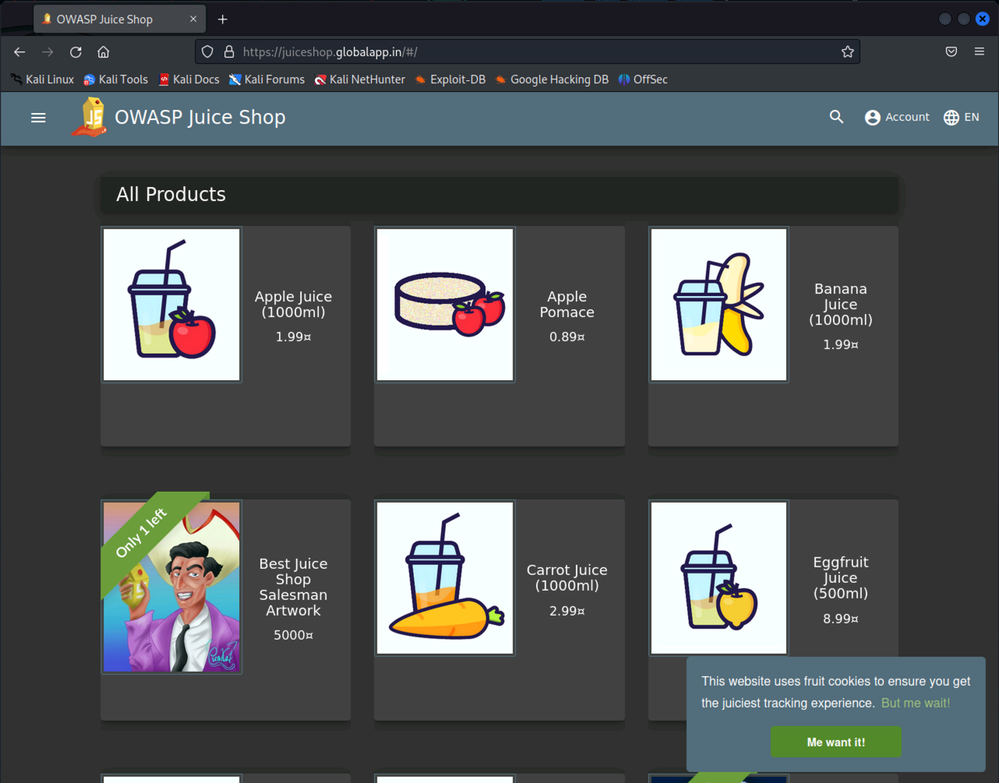Go back with the browser back arrow
This screenshot has width=999, height=783.
pyautogui.click(x=20, y=52)
